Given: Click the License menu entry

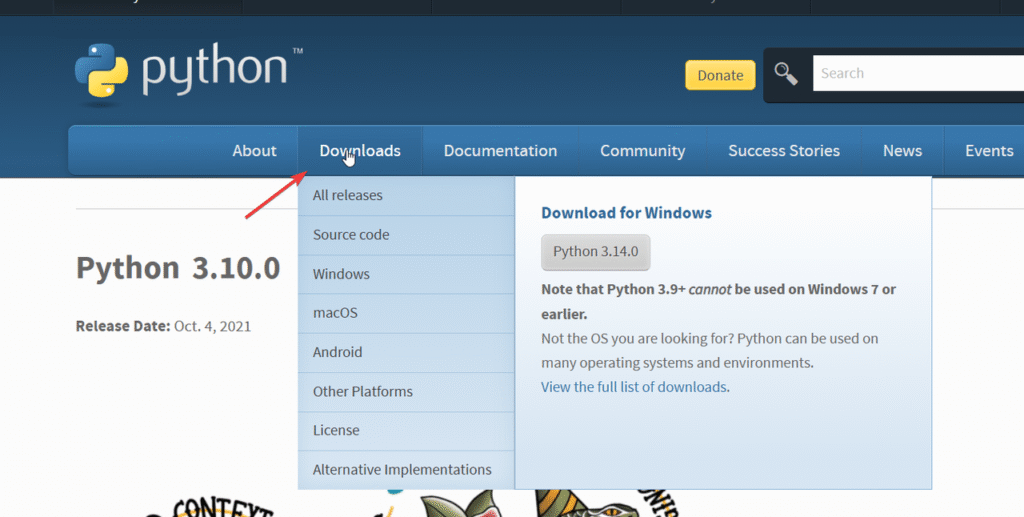Looking at the screenshot, I should [x=336, y=430].
